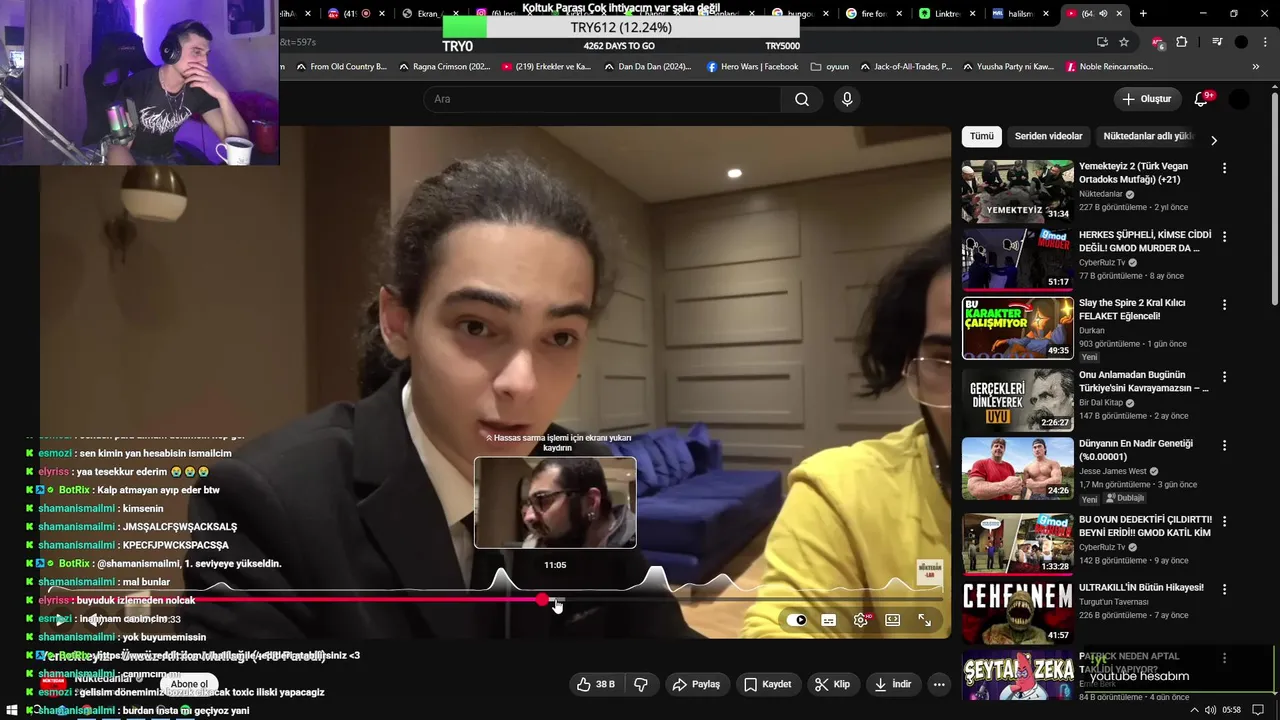Click the Paylaş share button
Image resolution: width=1280 pixels, height=720 pixels.
pos(696,684)
